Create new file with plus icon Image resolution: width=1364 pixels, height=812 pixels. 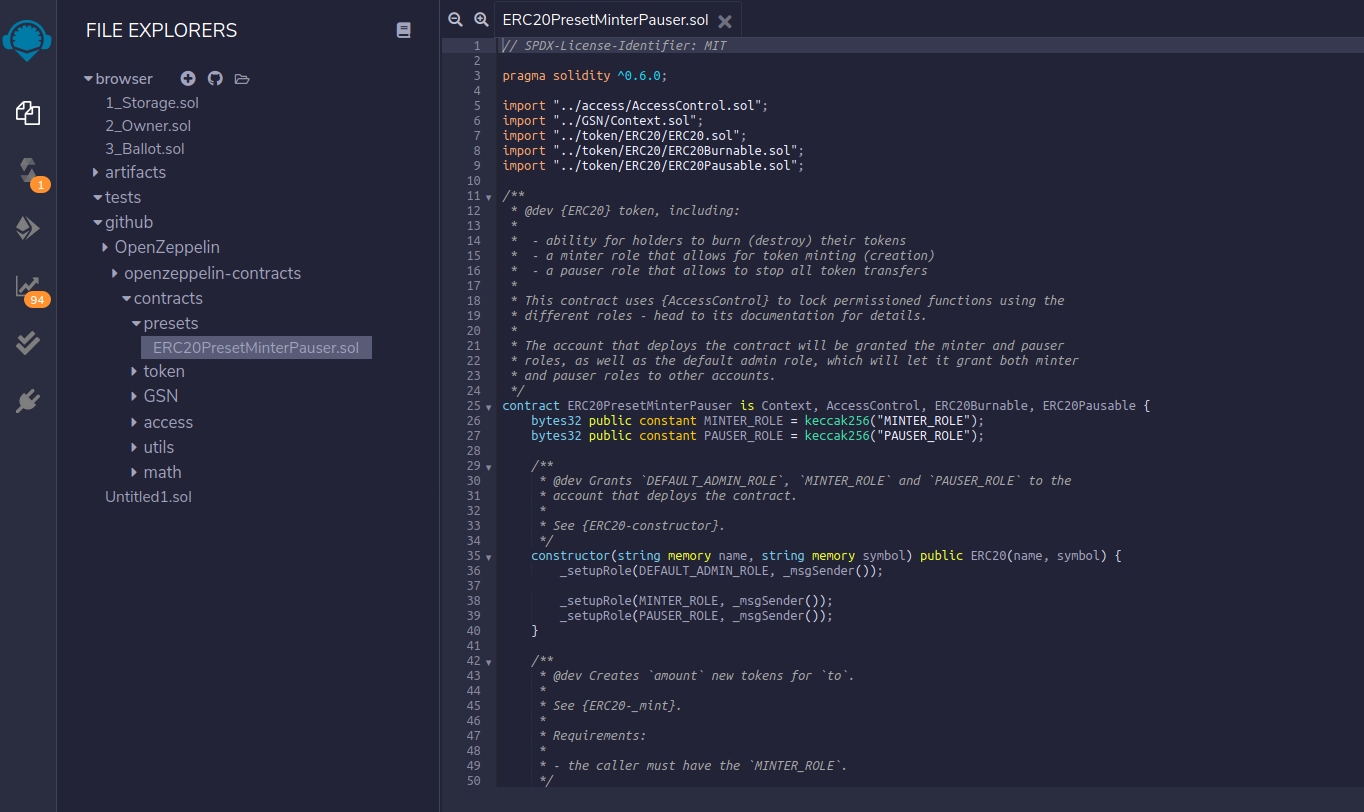click(x=187, y=78)
